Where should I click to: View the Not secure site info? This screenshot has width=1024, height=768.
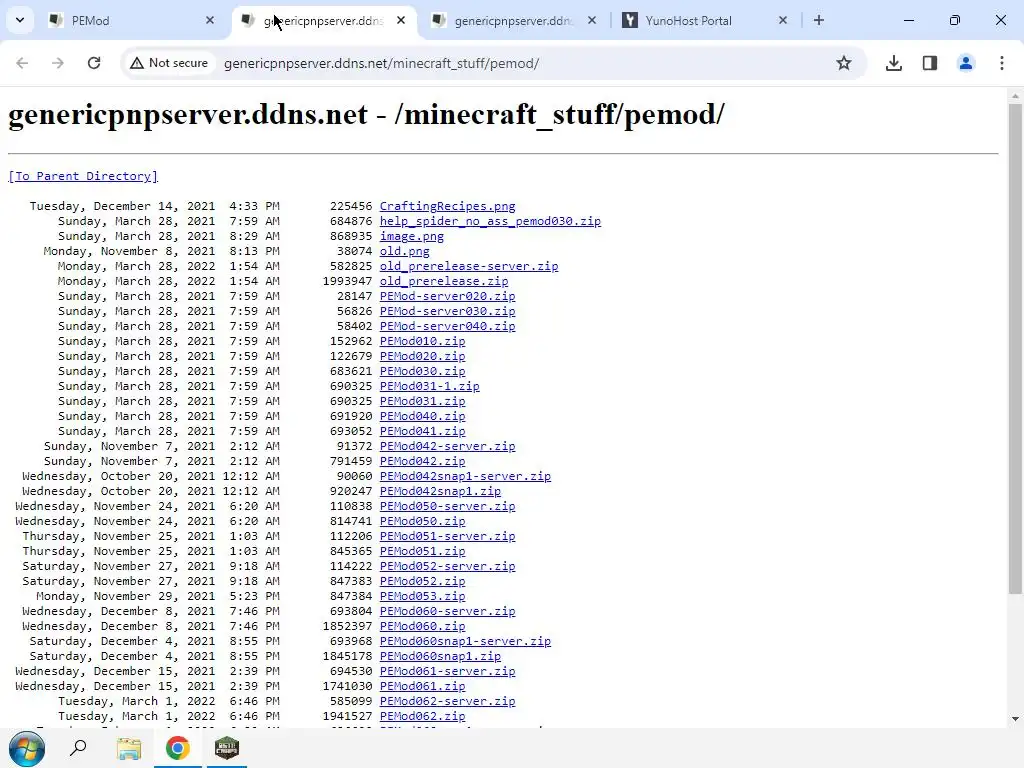pos(169,63)
